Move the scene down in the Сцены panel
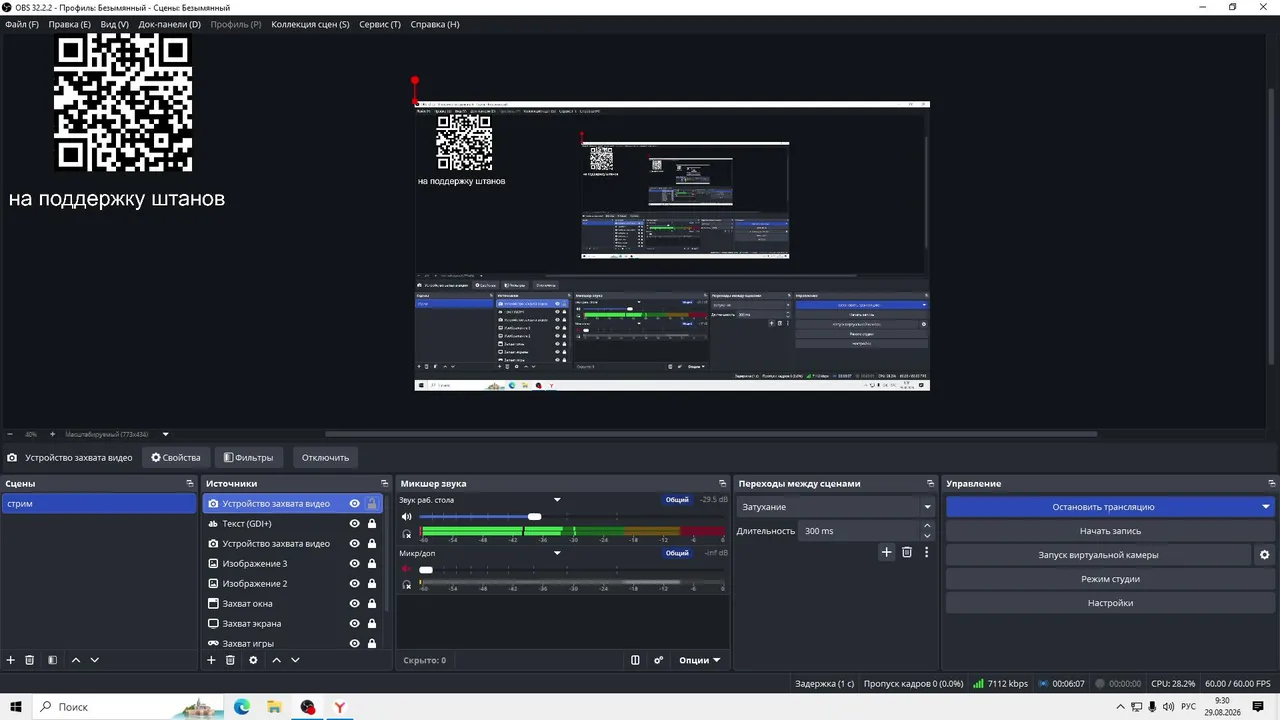Image resolution: width=1280 pixels, height=720 pixels. [95, 660]
